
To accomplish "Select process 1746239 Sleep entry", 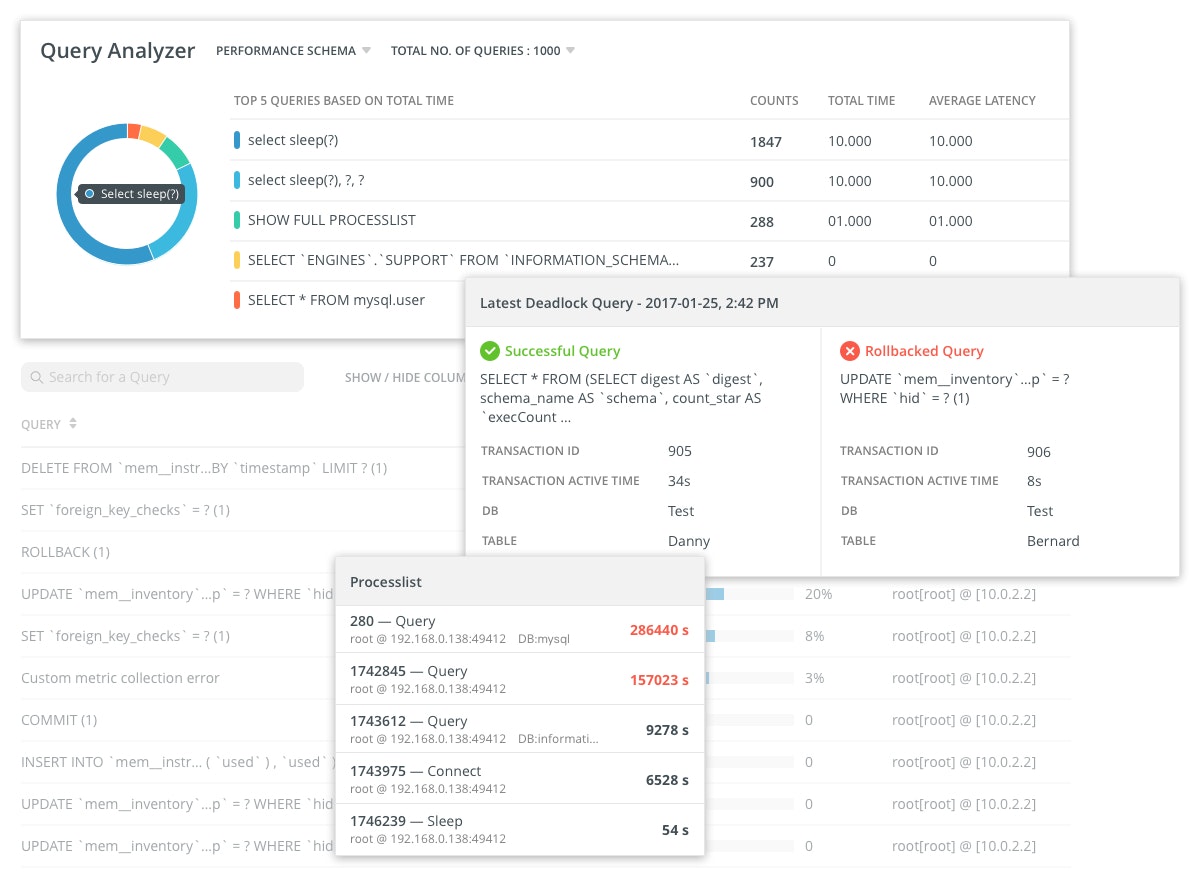I will [x=519, y=829].
